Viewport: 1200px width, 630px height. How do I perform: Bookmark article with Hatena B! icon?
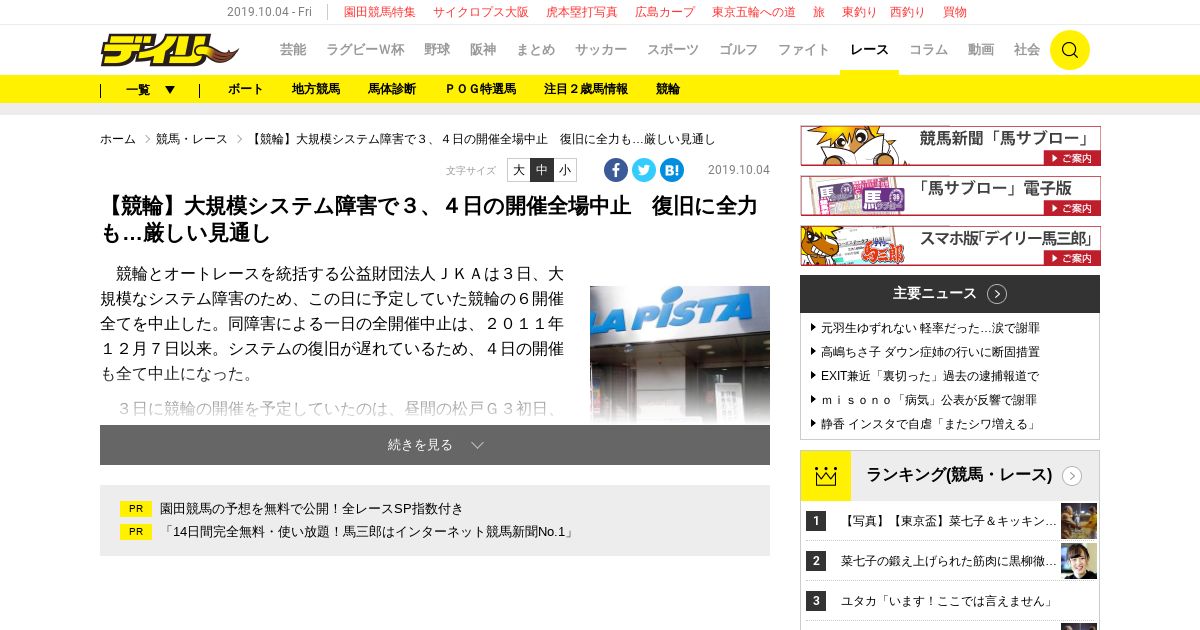[x=672, y=170]
